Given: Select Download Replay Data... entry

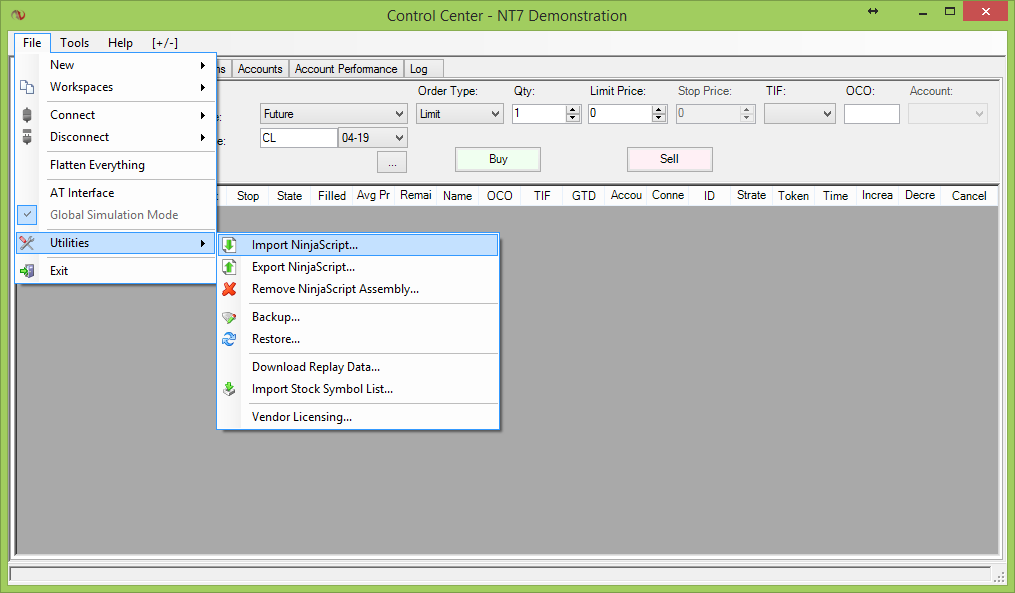Looking at the screenshot, I should coord(358,367).
